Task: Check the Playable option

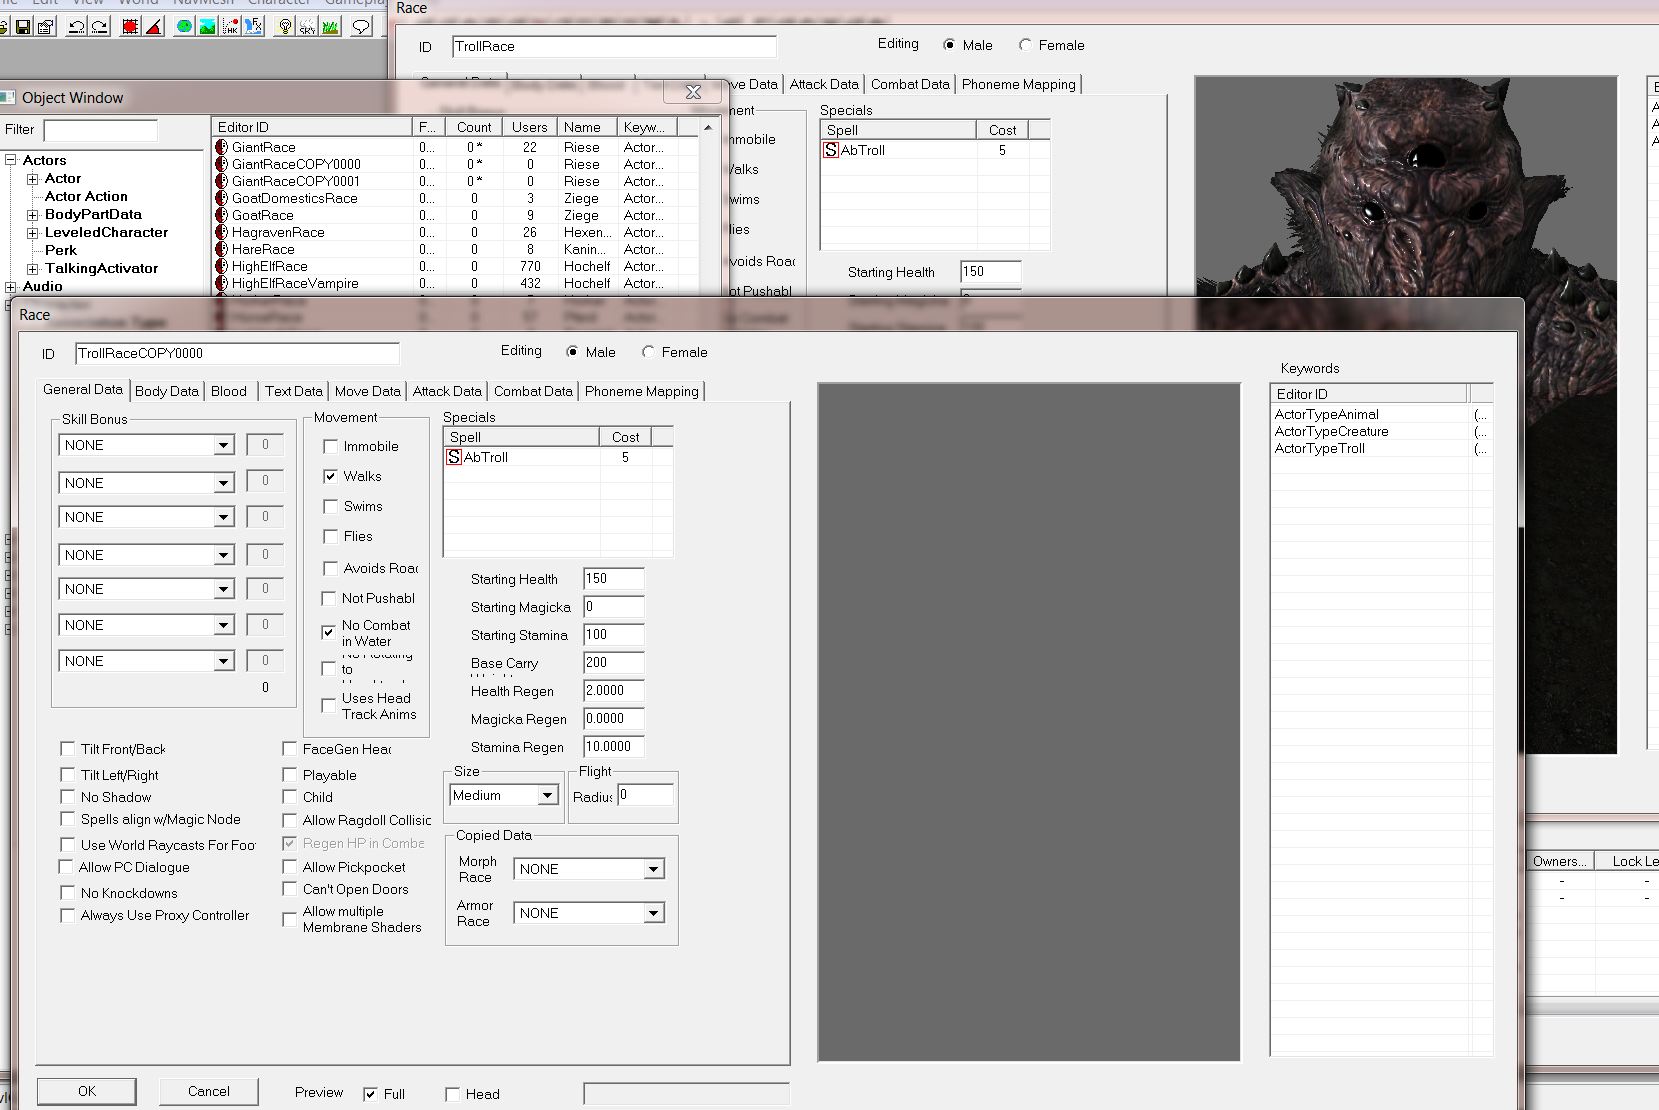Action: click(290, 775)
